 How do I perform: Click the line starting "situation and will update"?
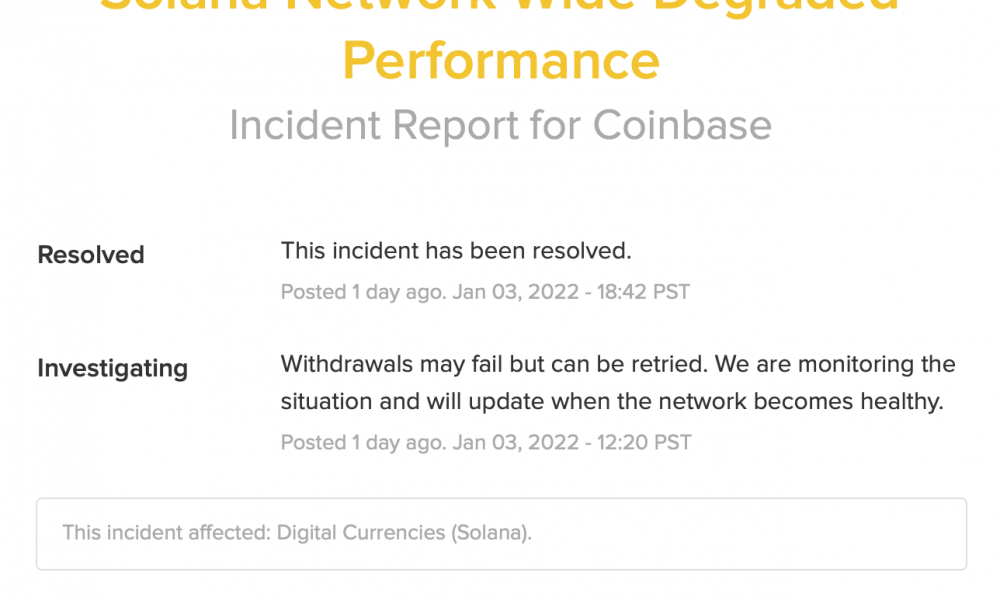(x=612, y=401)
